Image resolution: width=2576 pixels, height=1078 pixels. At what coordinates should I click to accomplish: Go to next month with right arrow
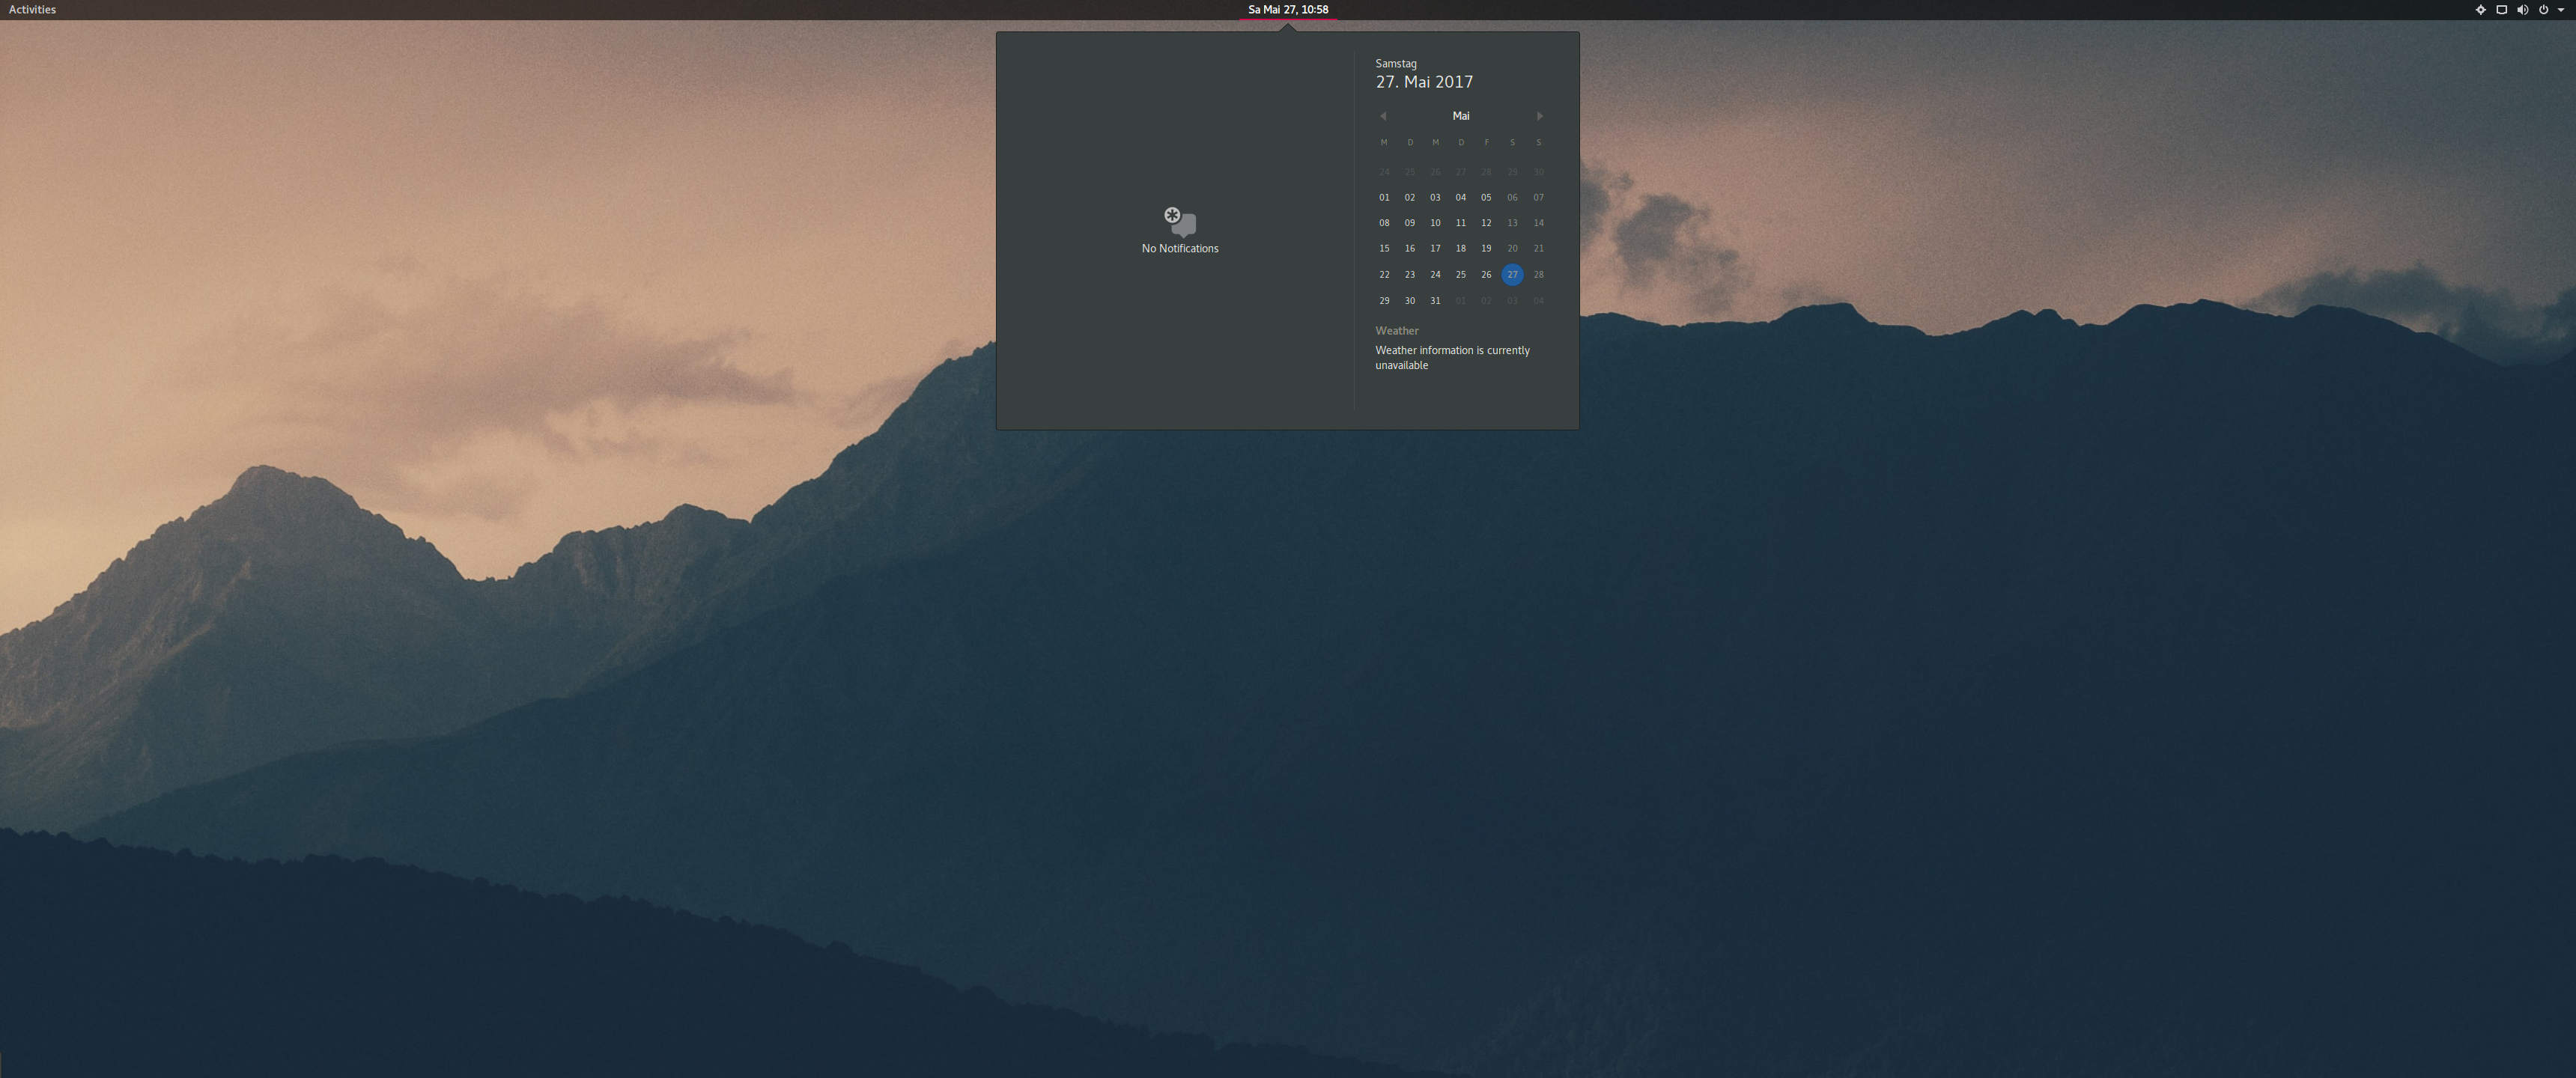coord(1539,116)
